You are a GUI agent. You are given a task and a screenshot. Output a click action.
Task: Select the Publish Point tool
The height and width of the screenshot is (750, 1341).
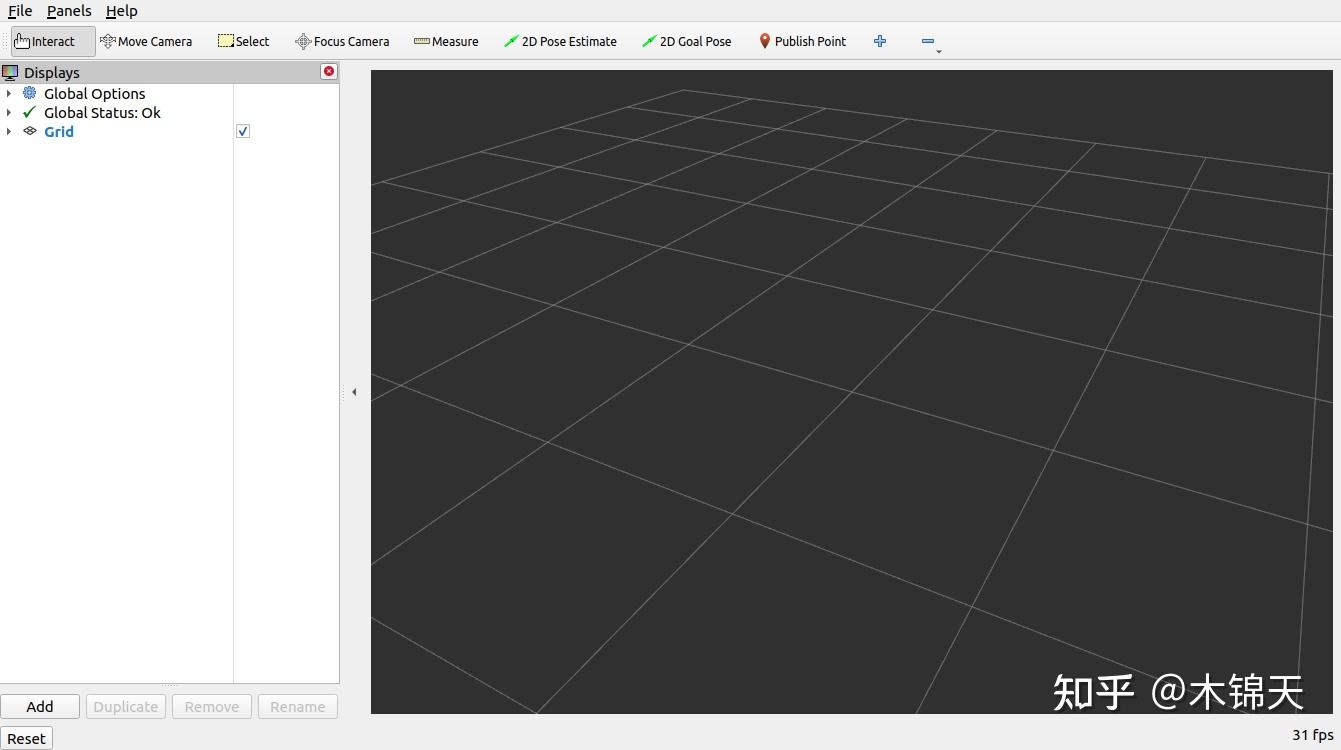tap(802, 41)
